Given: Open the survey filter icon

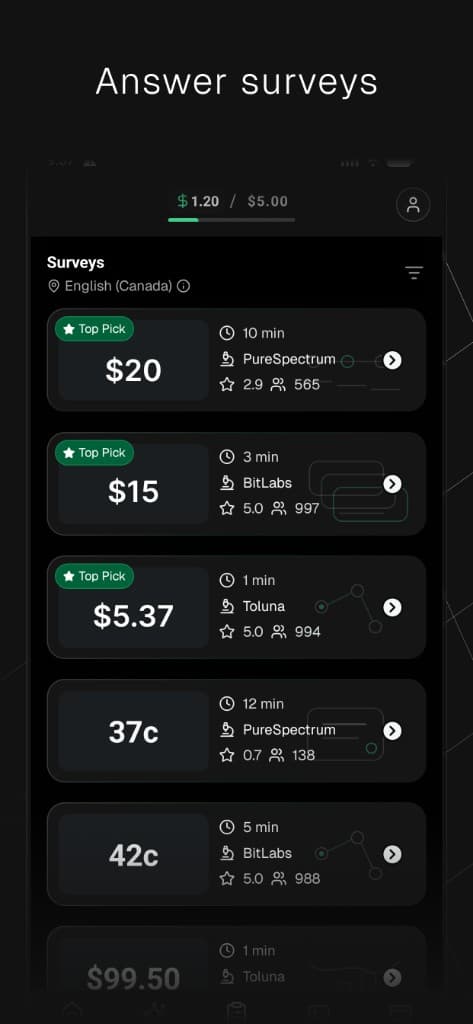Looking at the screenshot, I should [414, 273].
